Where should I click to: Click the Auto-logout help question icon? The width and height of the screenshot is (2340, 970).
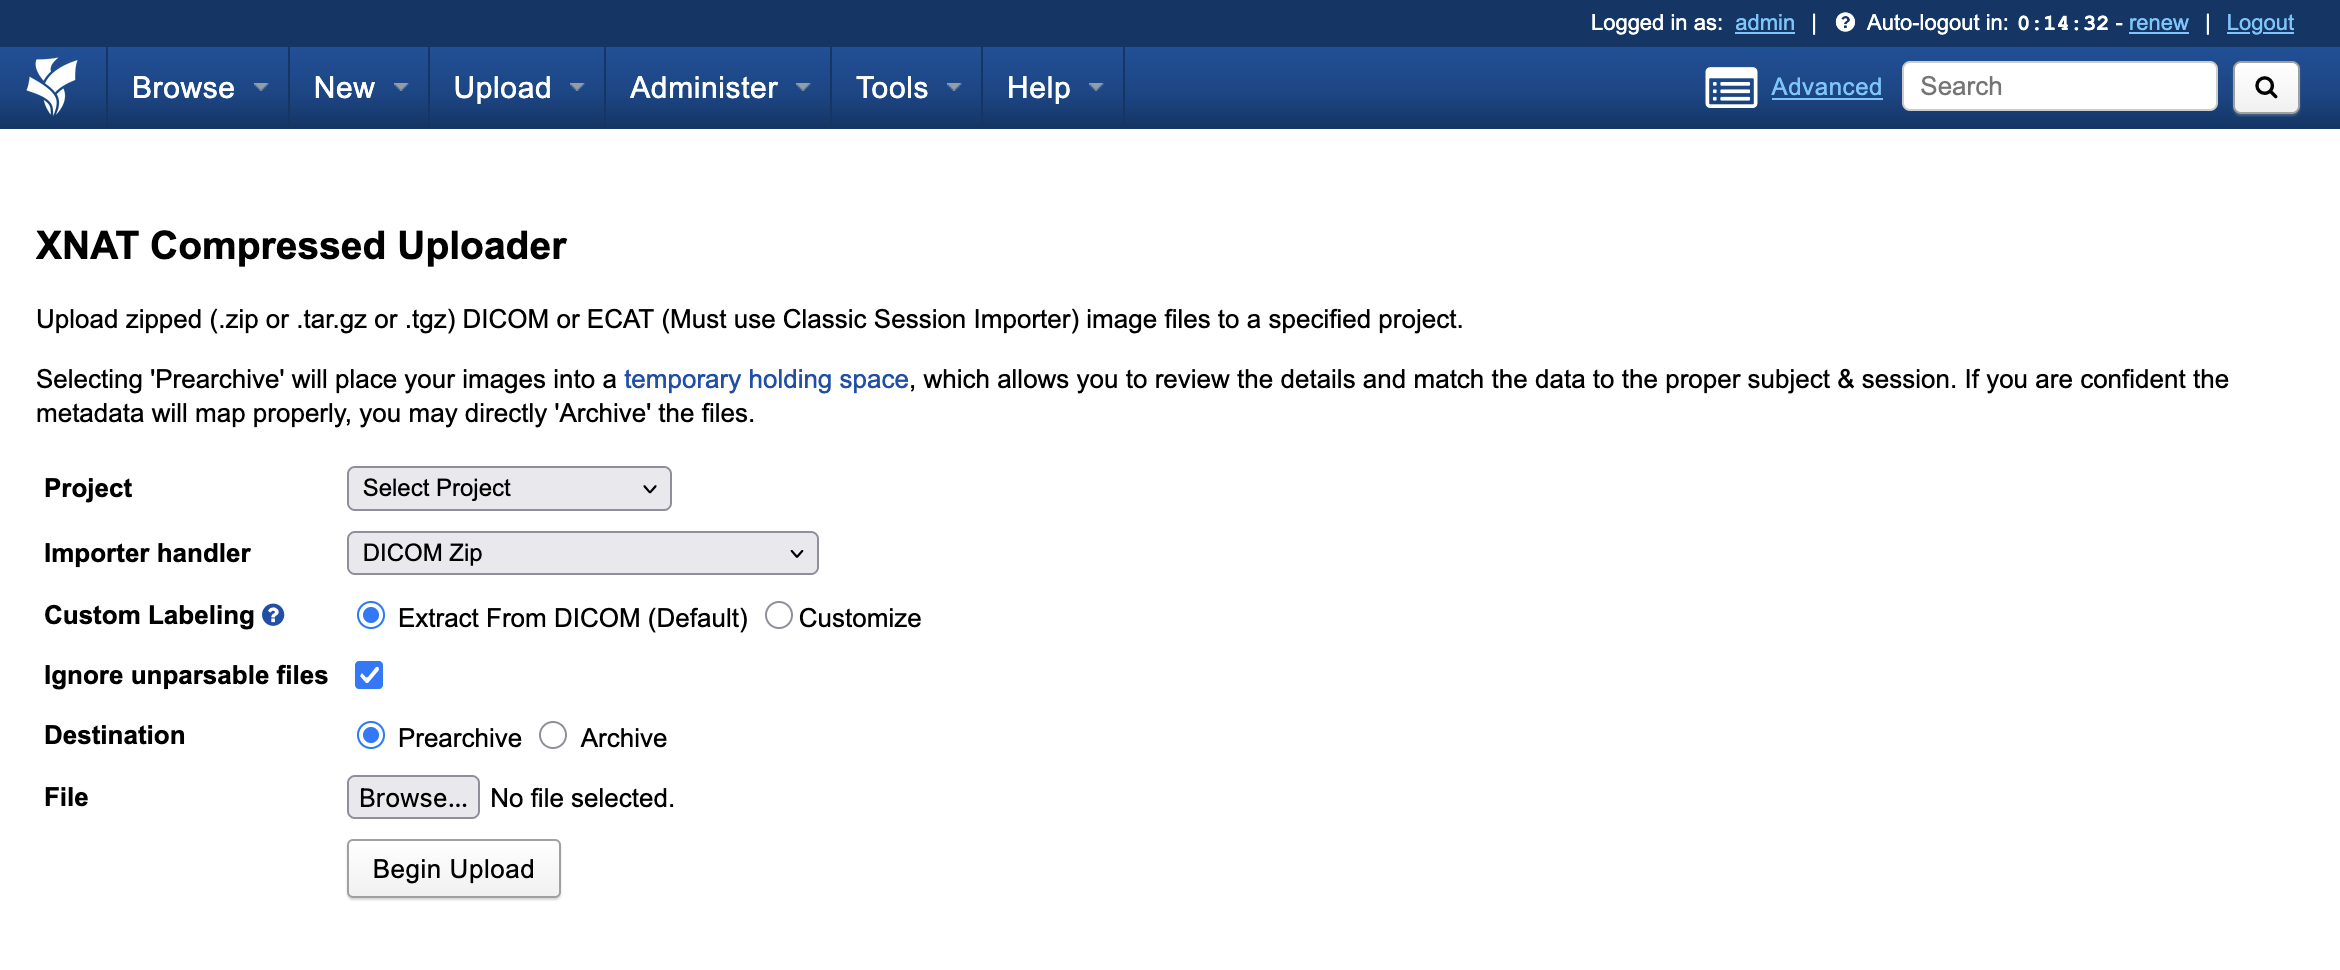click(1845, 22)
